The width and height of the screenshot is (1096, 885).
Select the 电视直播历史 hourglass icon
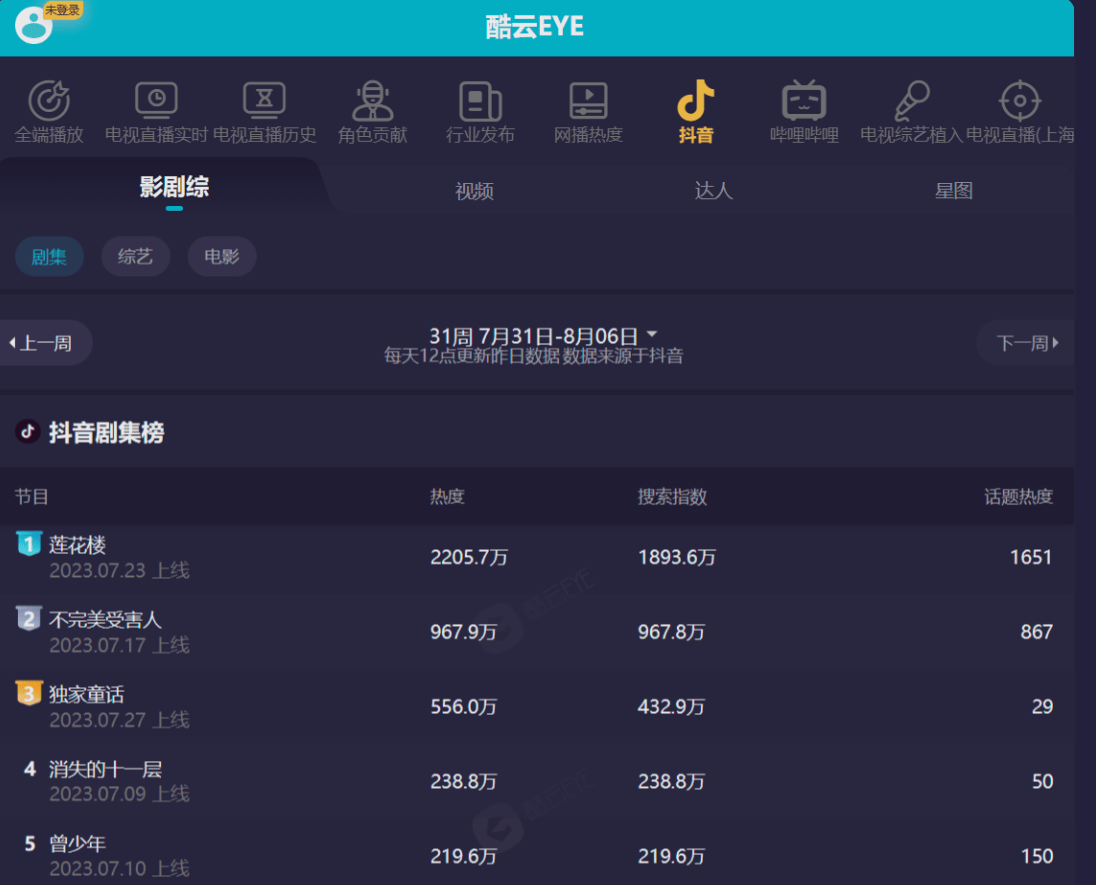tap(264, 101)
